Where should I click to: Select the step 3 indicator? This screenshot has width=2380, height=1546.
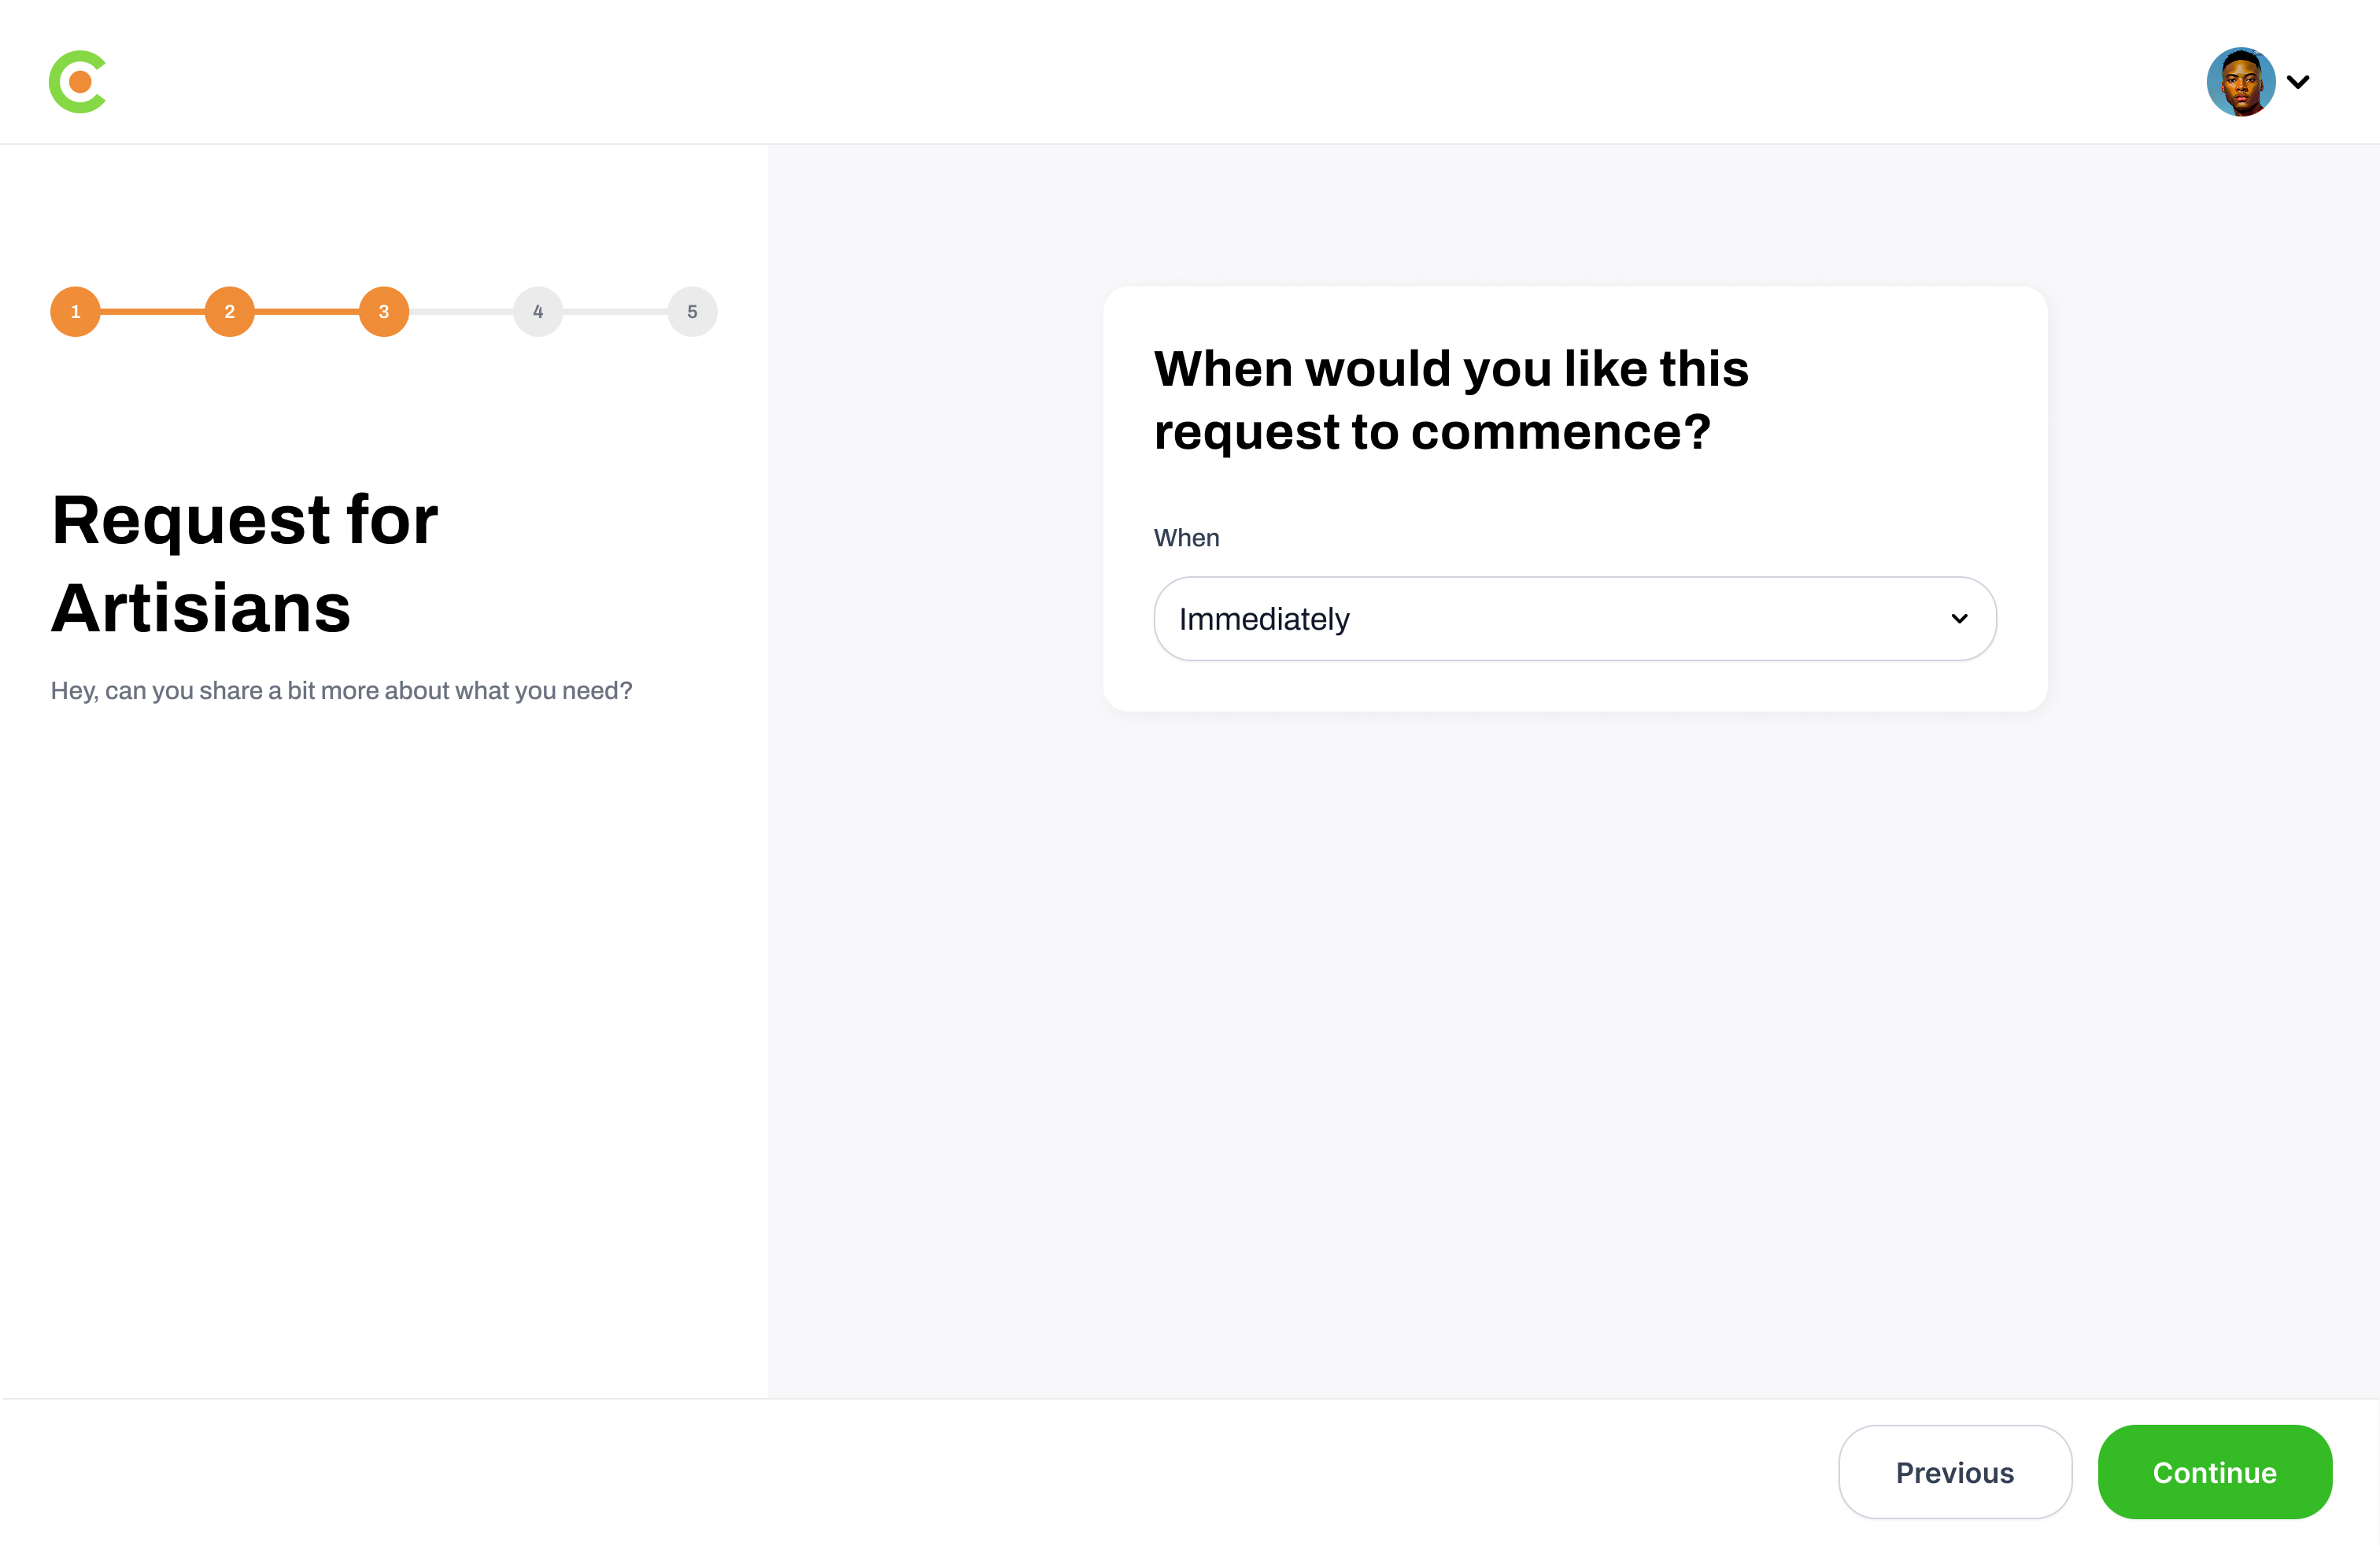pos(384,312)
